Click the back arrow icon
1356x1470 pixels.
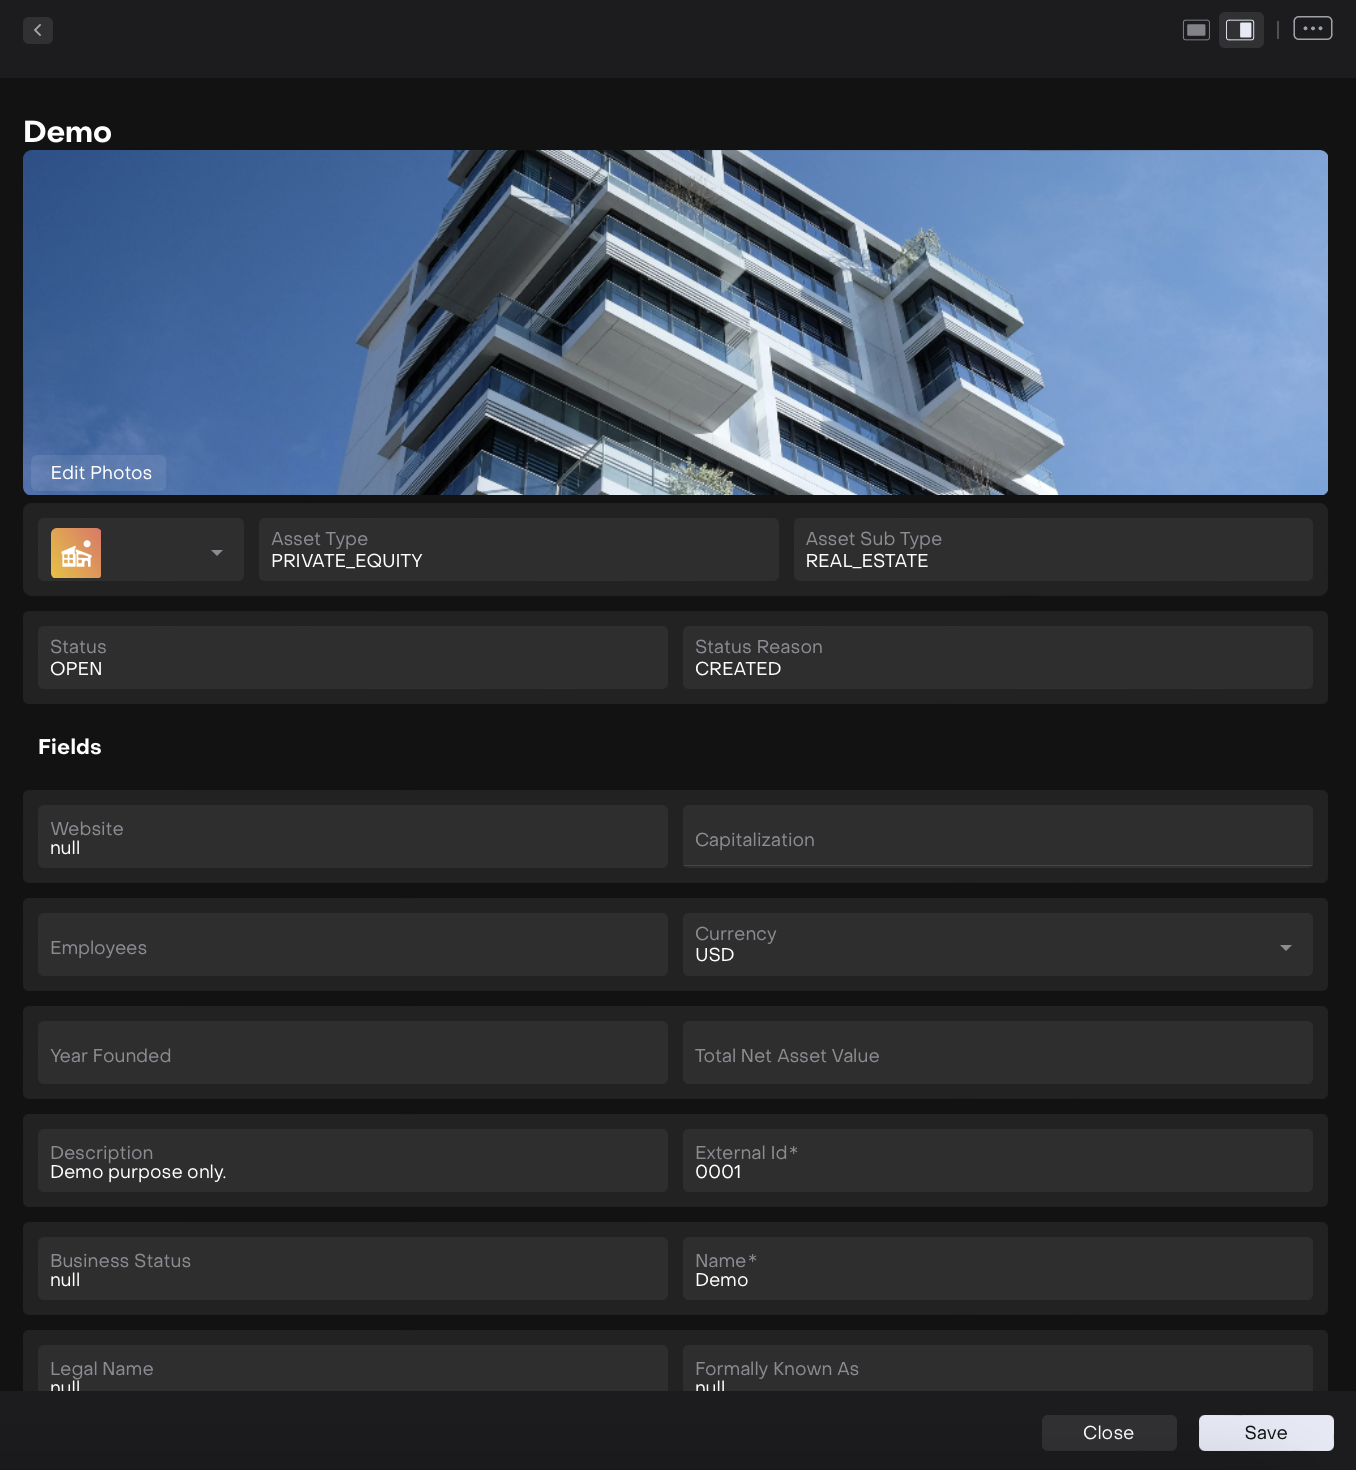point(38,30)
